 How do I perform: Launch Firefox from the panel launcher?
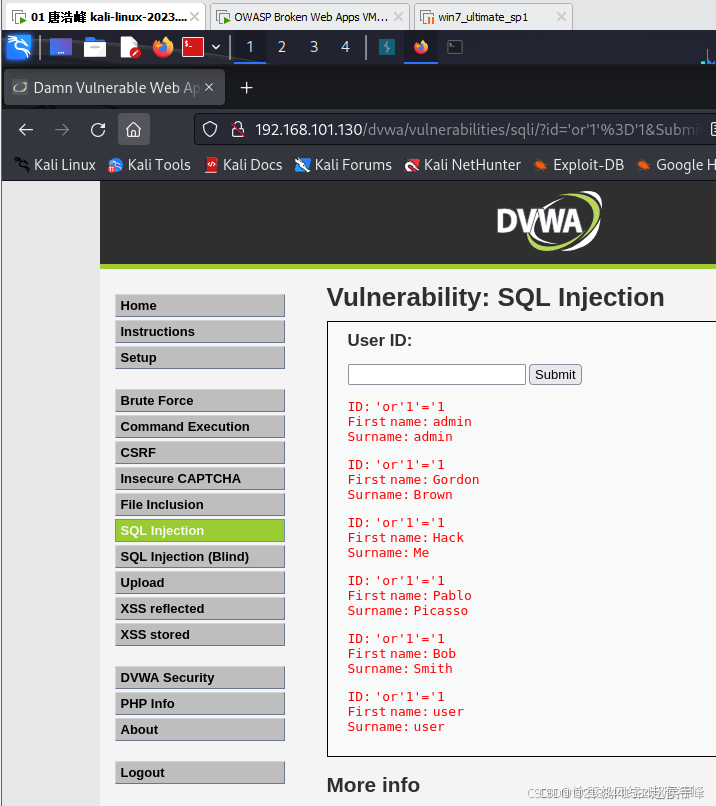(163, 47)
